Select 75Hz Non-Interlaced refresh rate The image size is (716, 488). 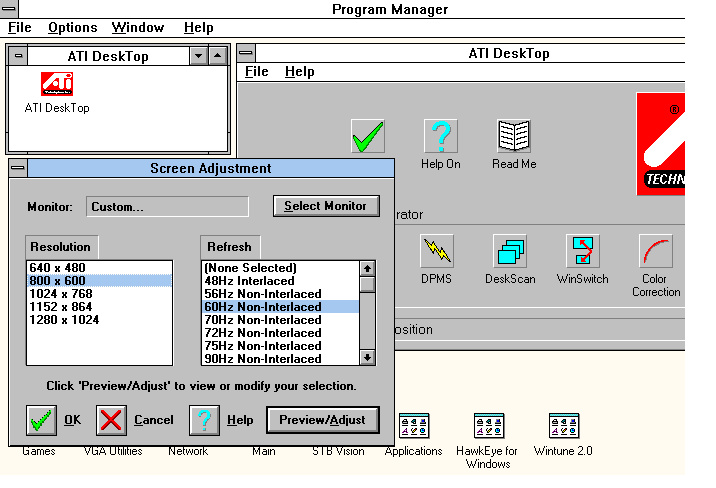280,346
